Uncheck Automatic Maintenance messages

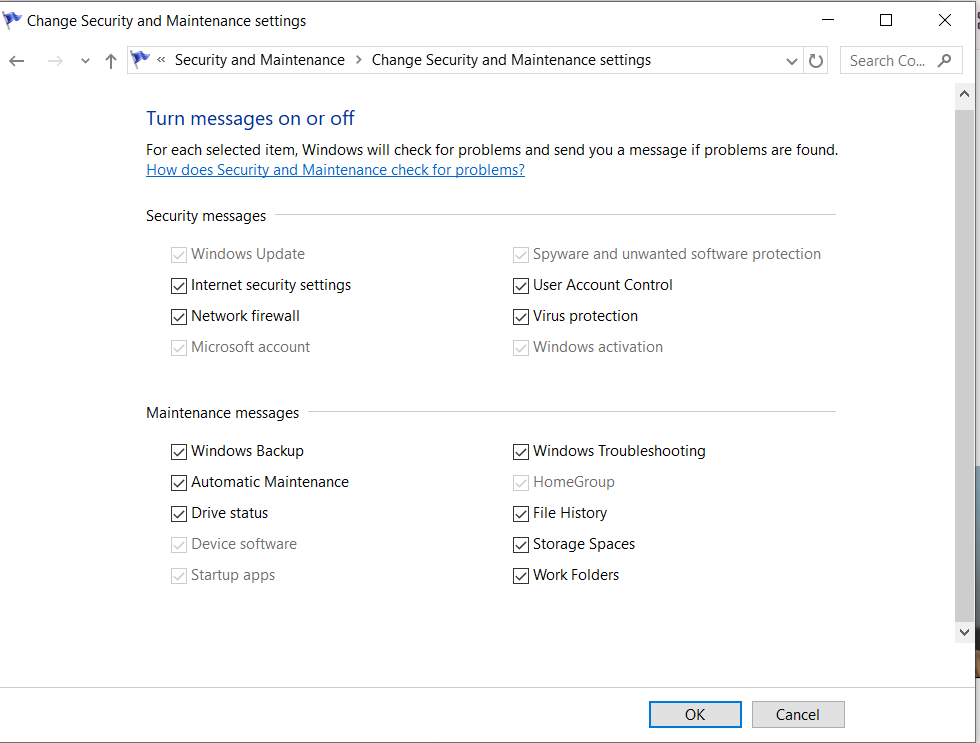[179, 482]
